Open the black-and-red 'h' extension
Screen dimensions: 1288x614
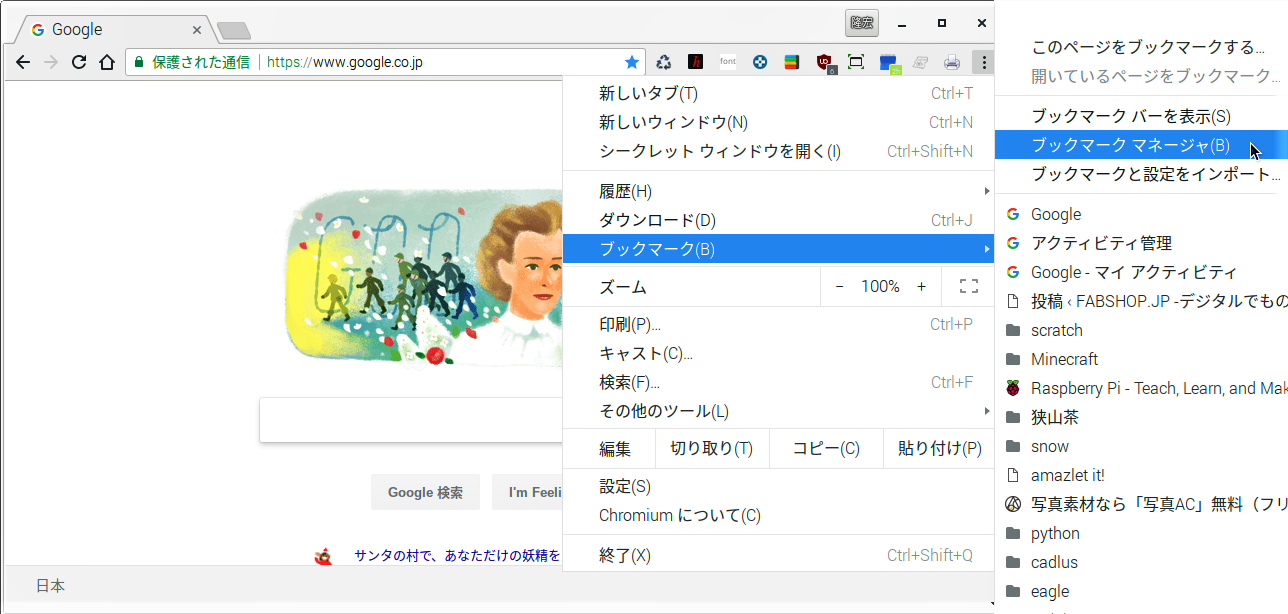point(696,62)
